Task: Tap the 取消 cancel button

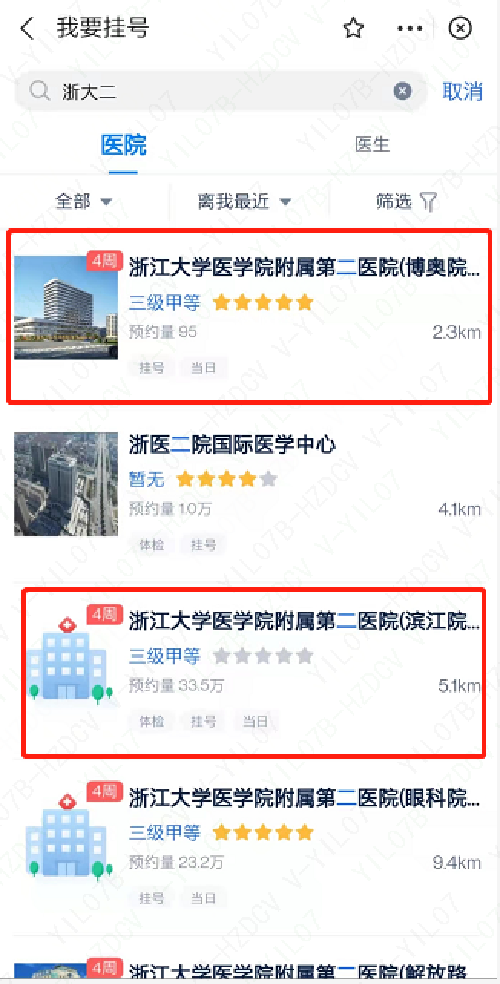Action: coord(462,92)
